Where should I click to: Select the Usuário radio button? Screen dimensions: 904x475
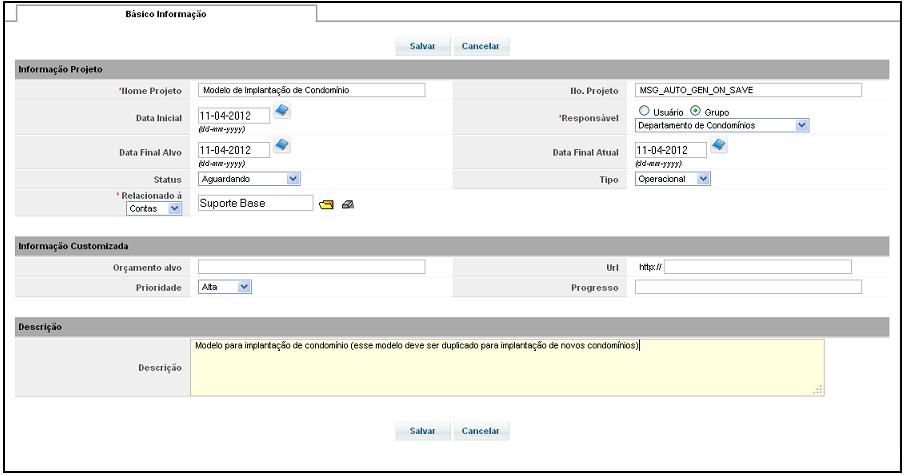(644, 111)
